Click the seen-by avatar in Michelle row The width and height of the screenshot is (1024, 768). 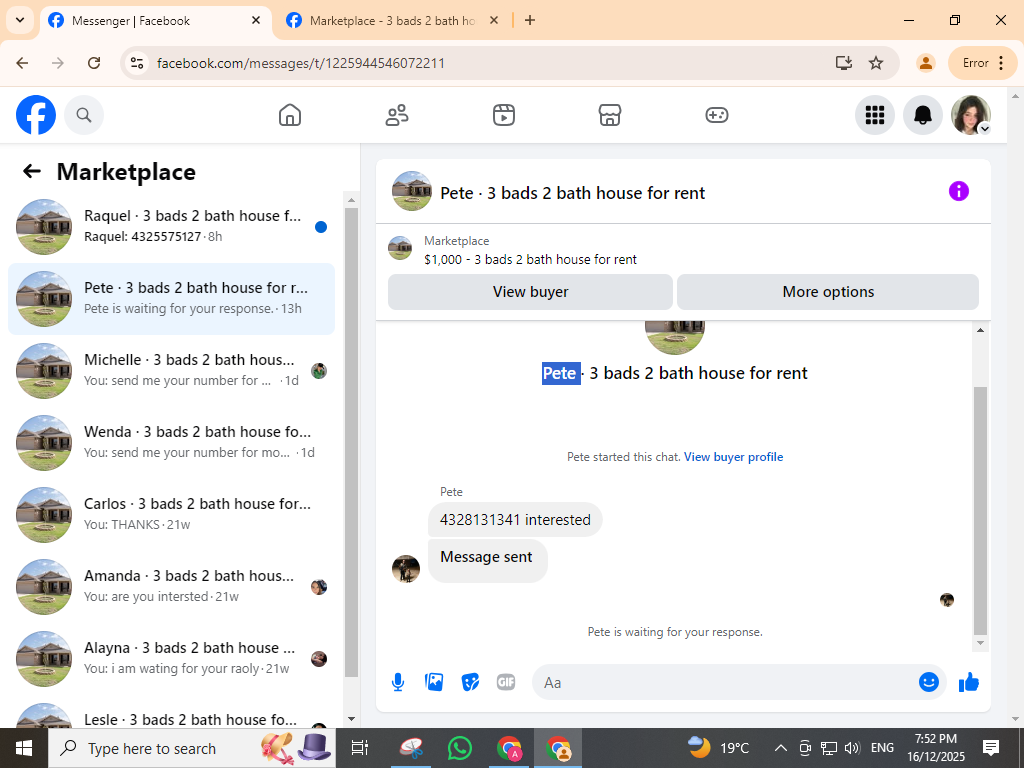click(319, 371)
